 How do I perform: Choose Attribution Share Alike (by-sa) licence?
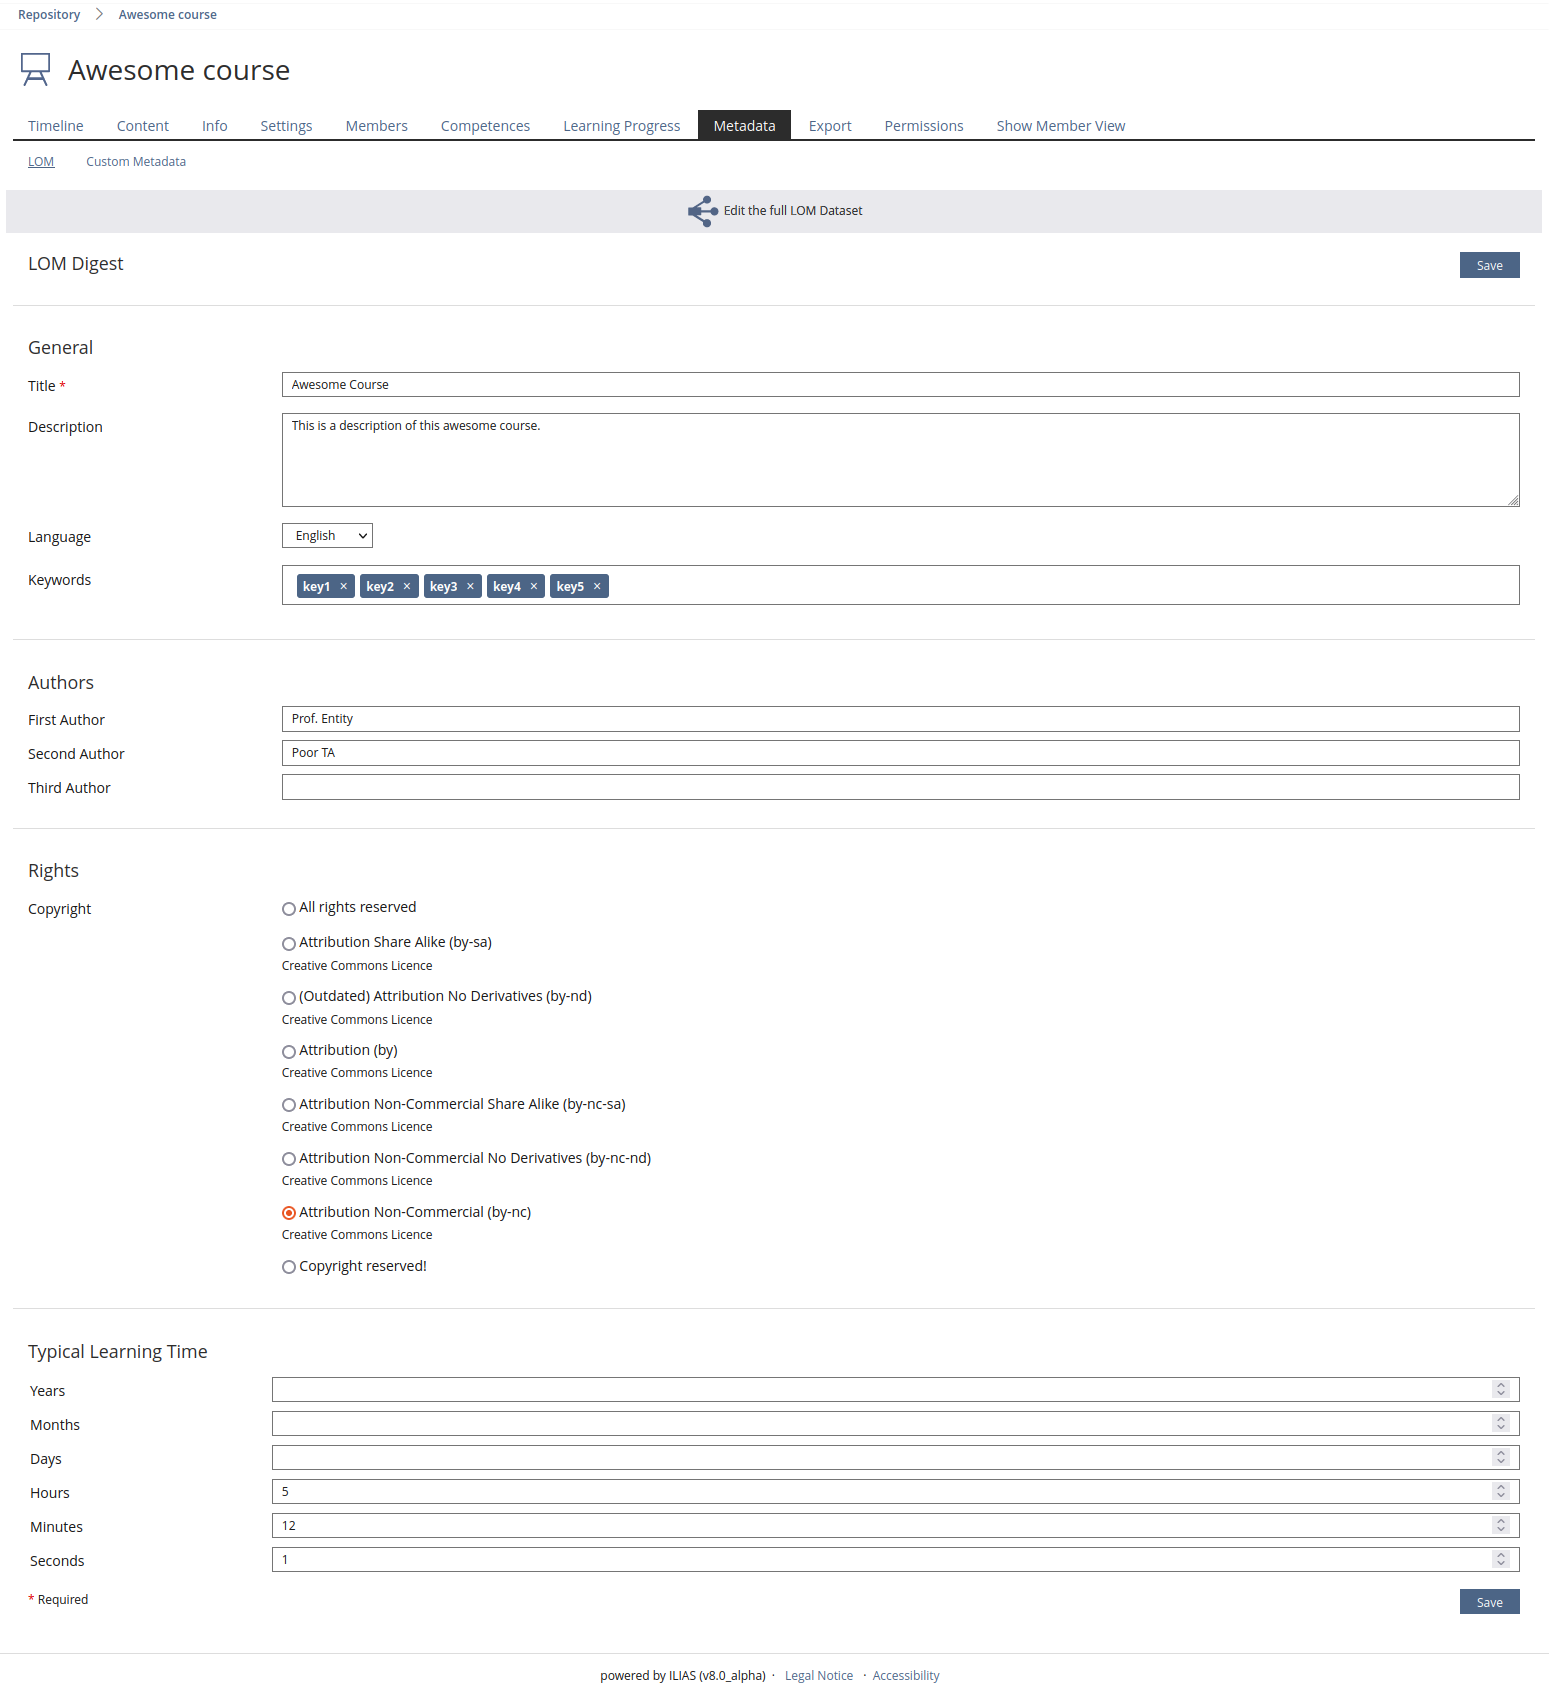pos(289,944)
